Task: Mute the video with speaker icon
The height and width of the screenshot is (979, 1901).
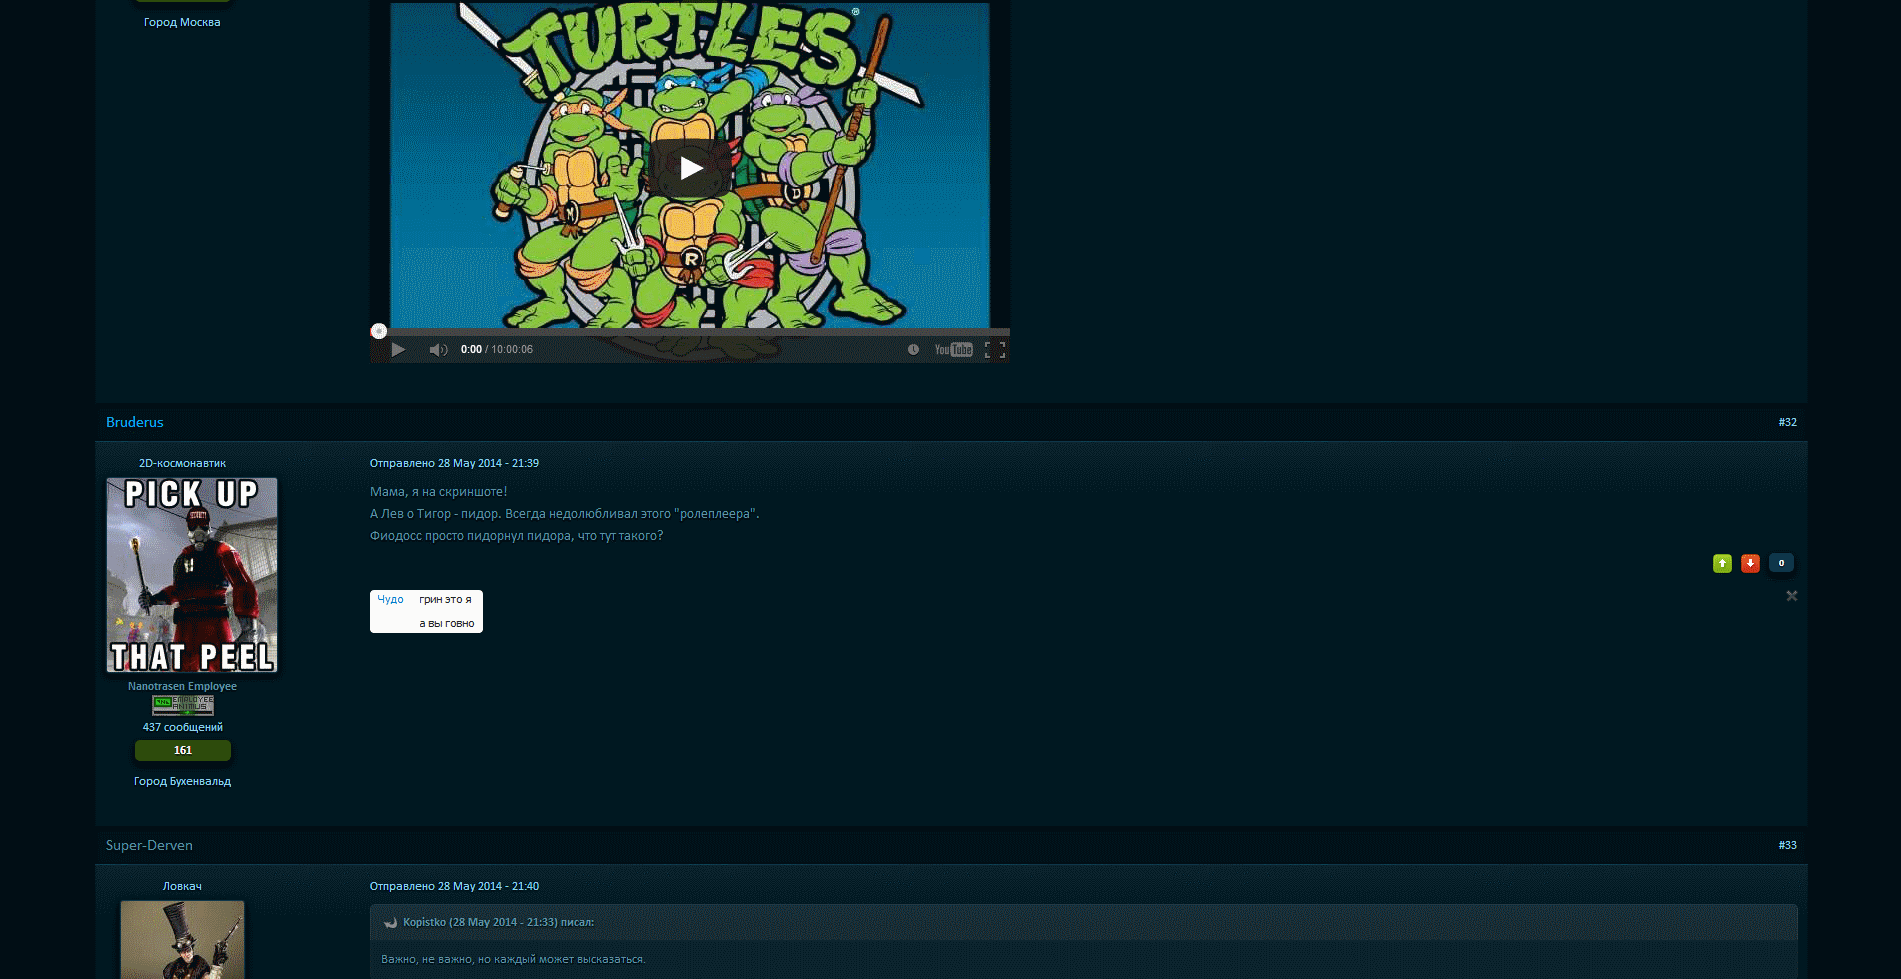Action: coord(438,350)
